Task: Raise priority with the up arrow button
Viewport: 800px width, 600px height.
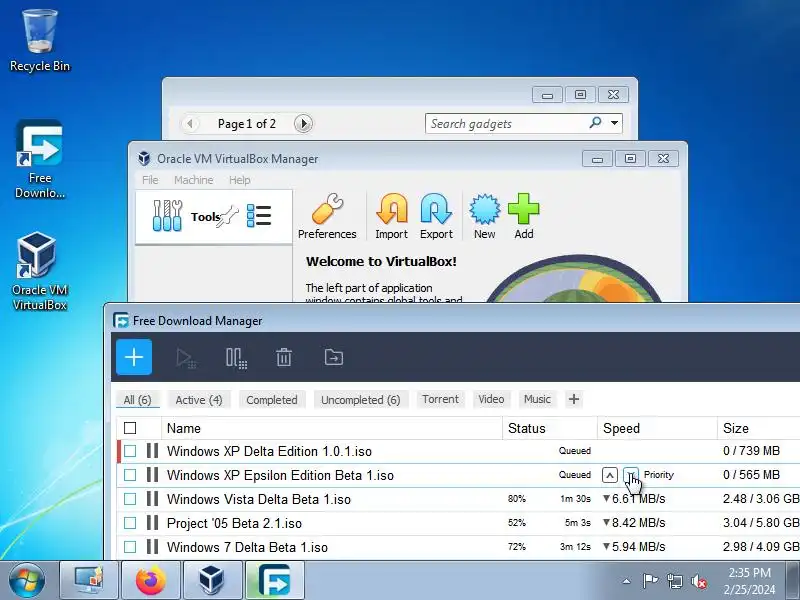Action: (x=609, y=475)
